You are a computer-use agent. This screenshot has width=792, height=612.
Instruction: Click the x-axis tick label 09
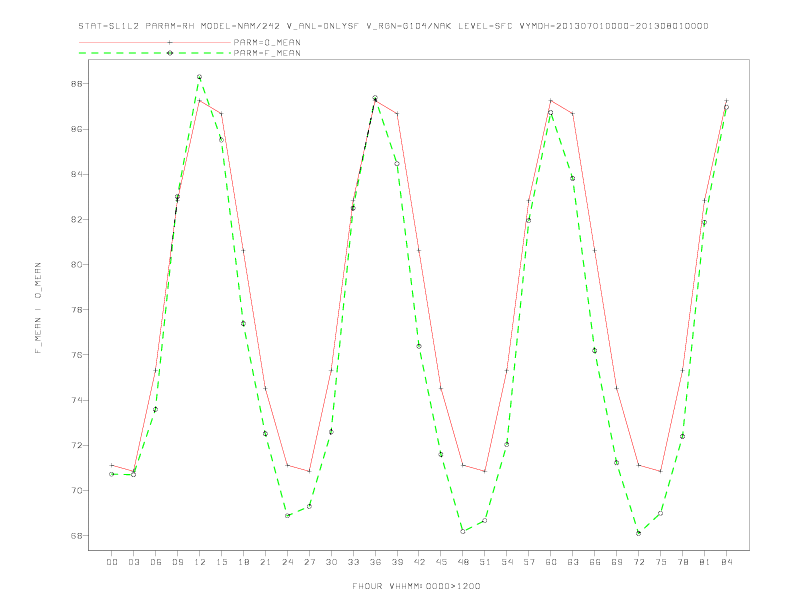click(x=177, y=562)
